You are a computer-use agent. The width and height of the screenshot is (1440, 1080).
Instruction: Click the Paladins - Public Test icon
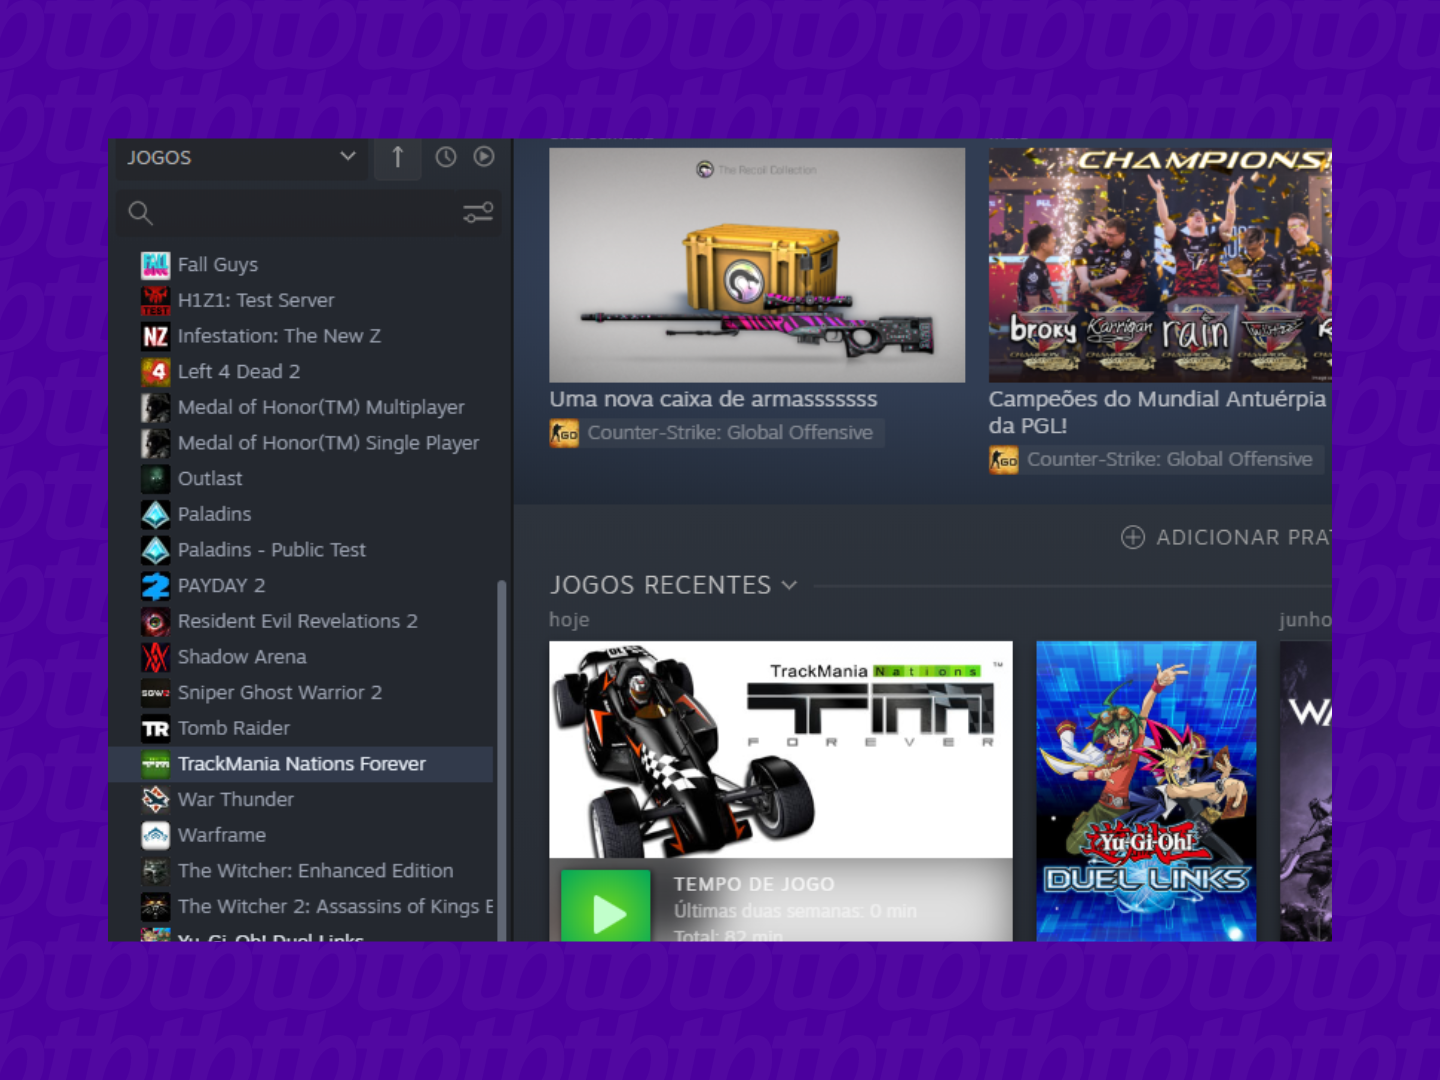[155, 550]
